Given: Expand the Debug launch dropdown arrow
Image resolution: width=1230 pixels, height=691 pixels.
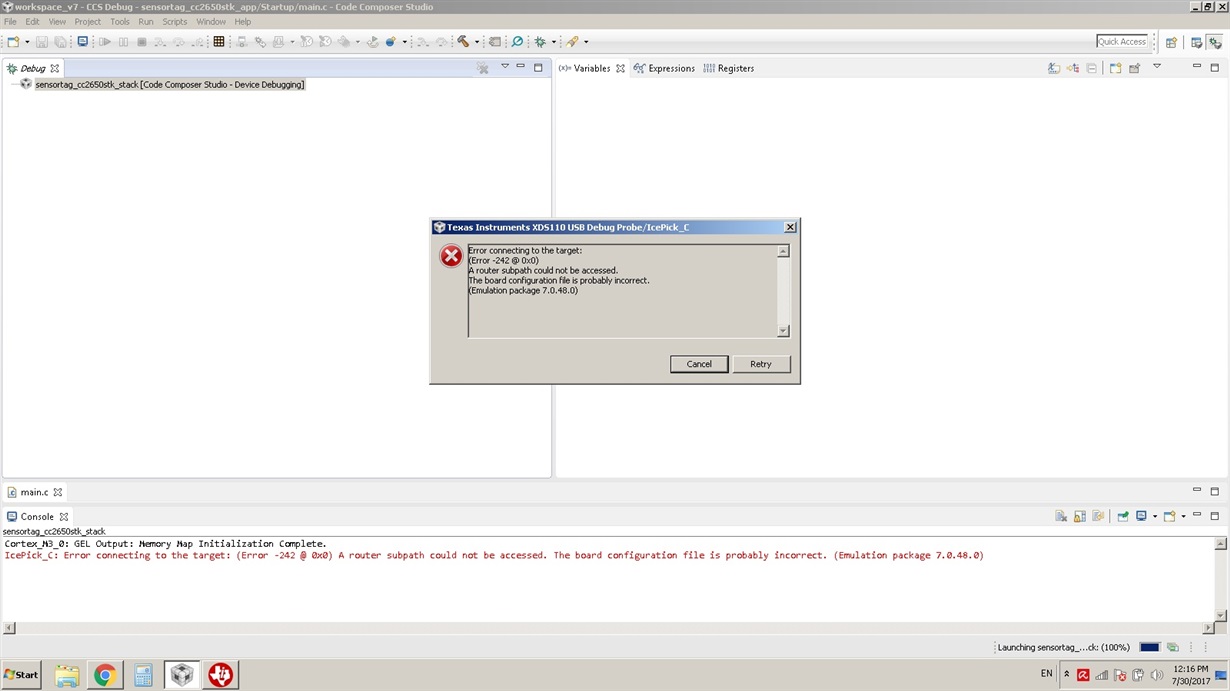Looking at the screenshot, I should [553, 42].
